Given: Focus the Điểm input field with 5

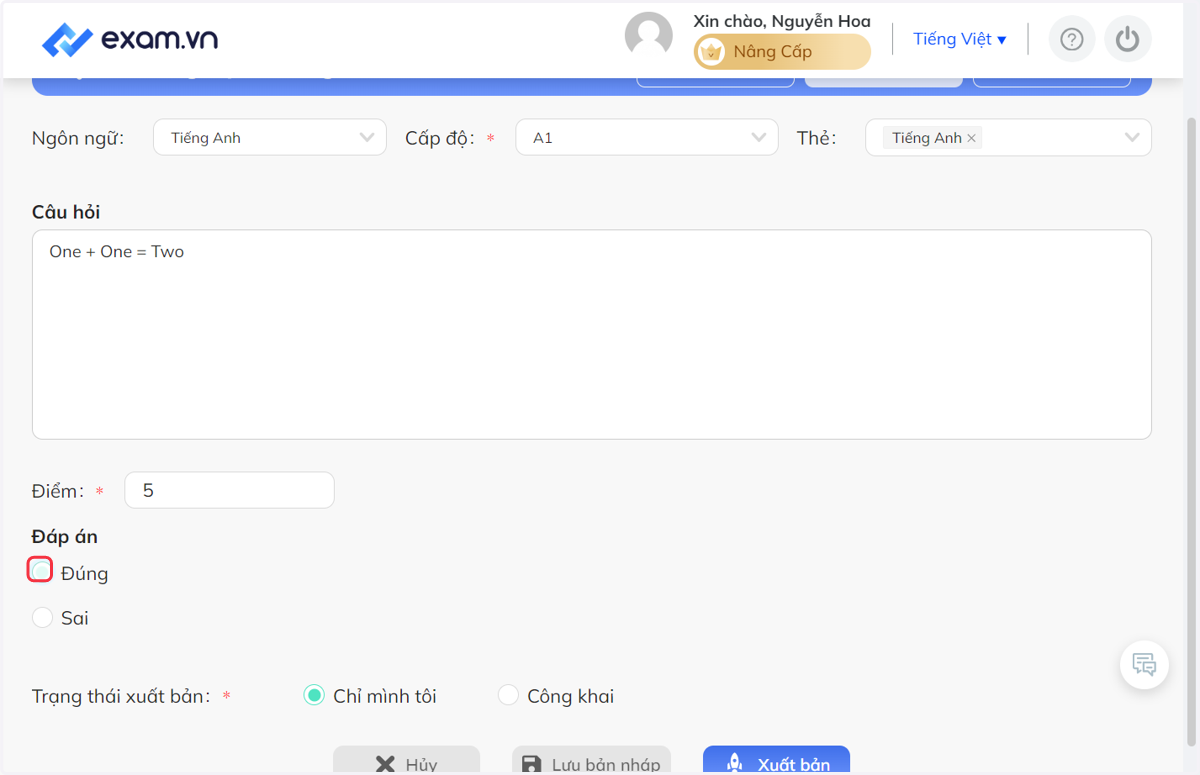Looking at the screenshot, I should coord(229,490).
